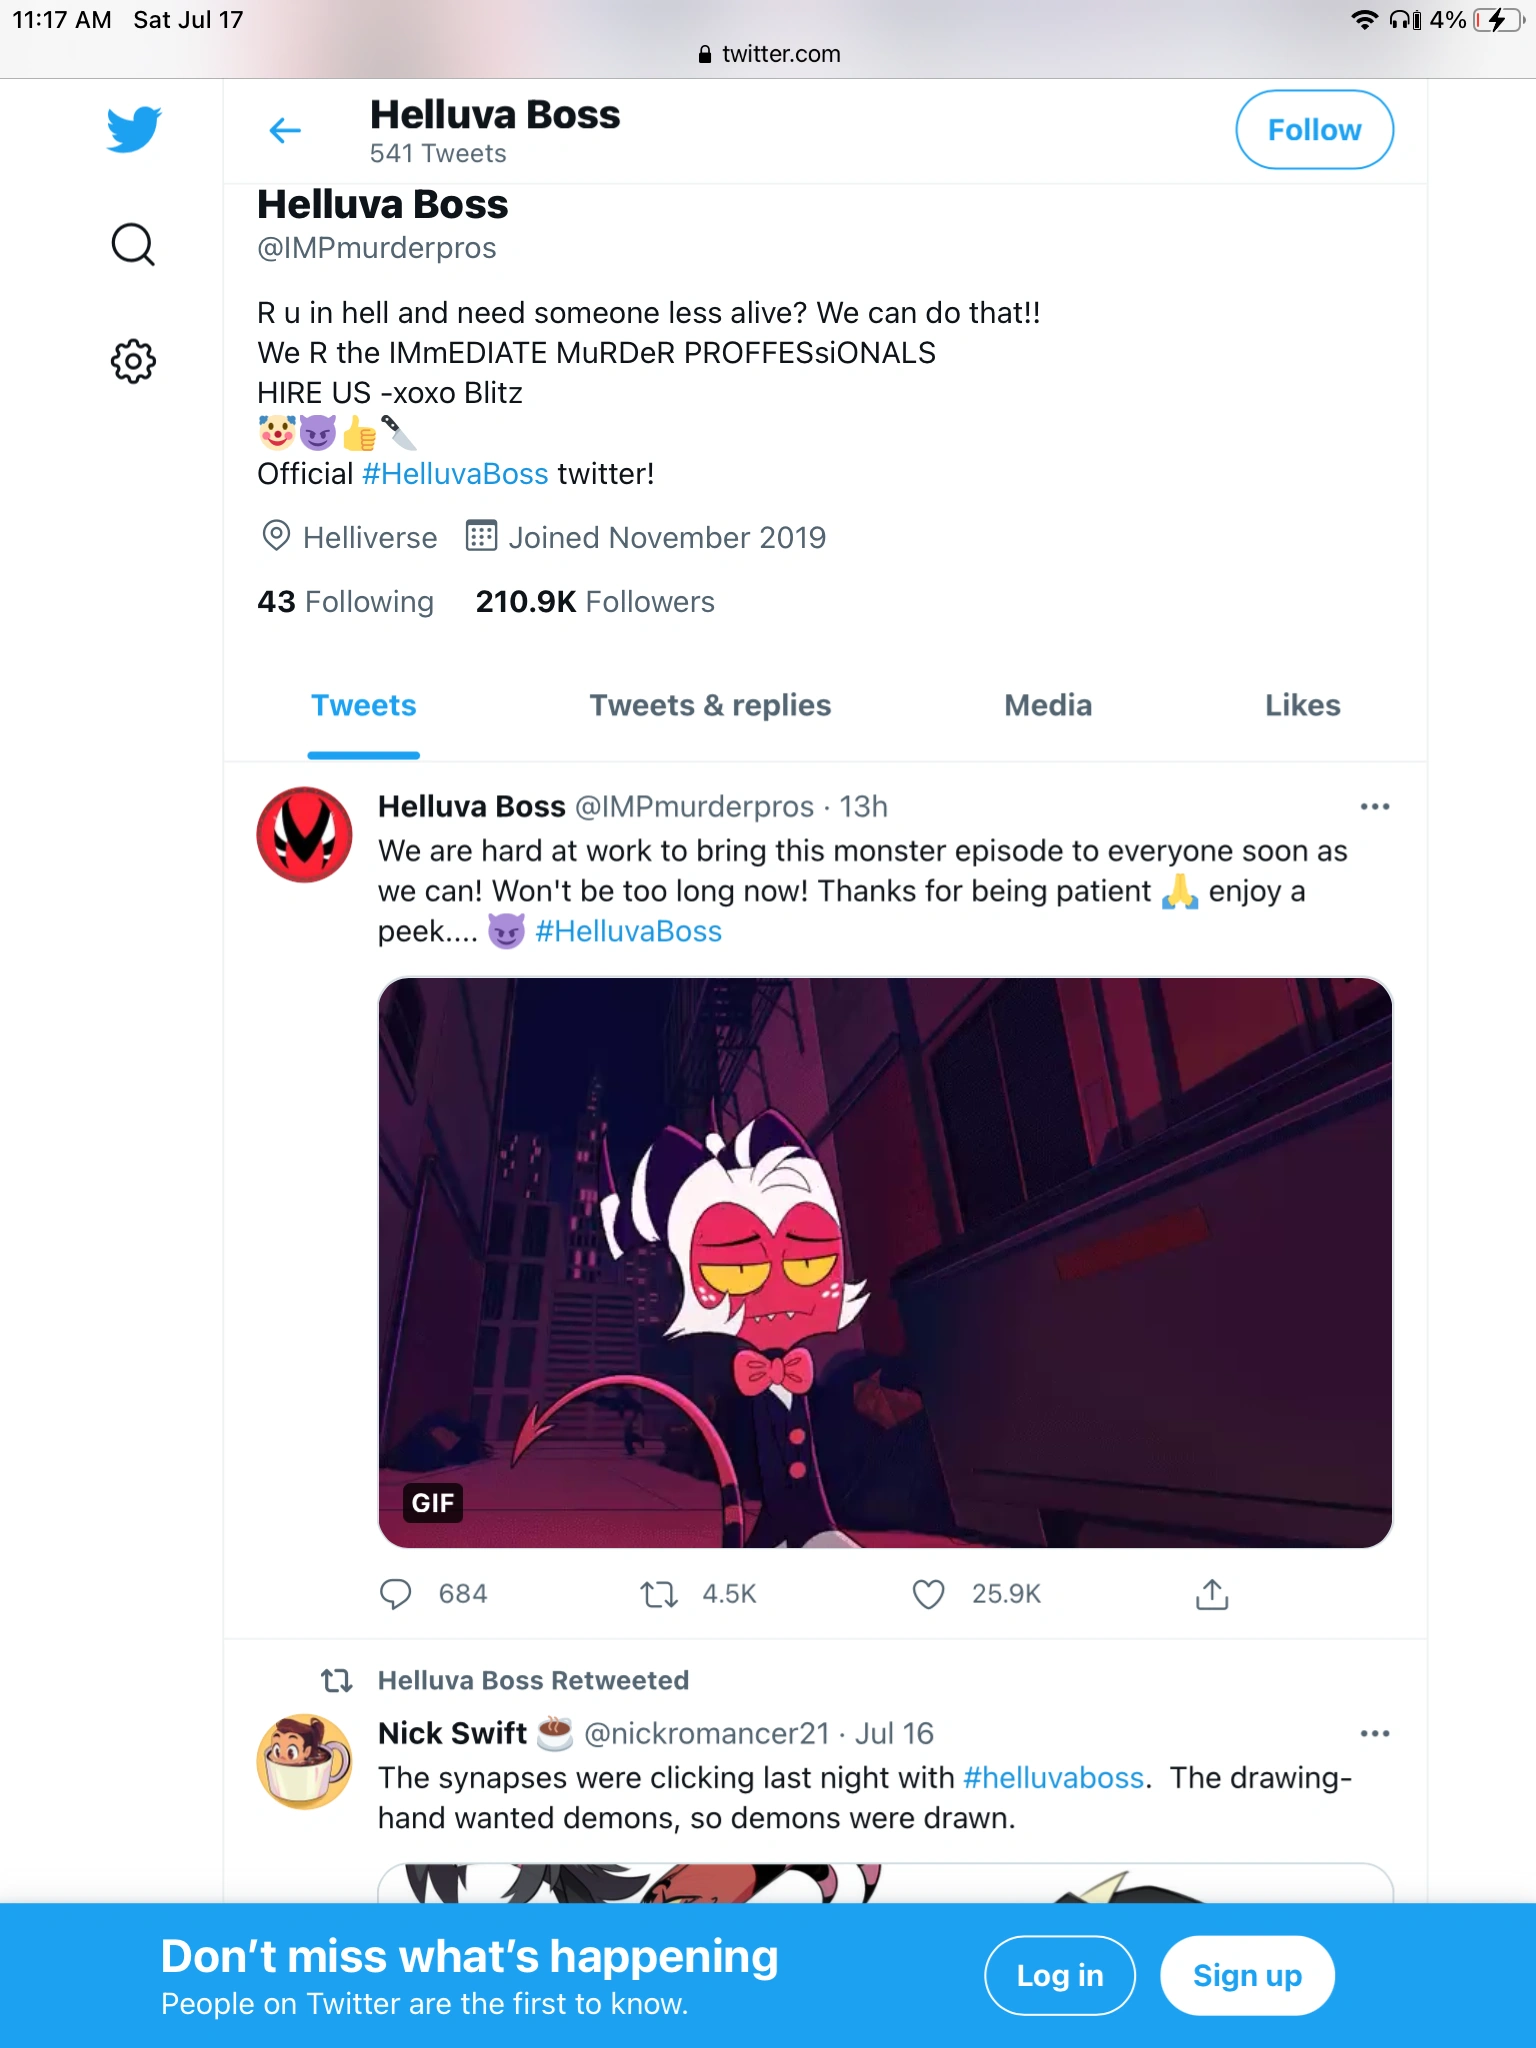The width and height of the screenshot is (1536, 2048).
Task: Expand the GIF by clicking its label
Action: (431, 1501)
